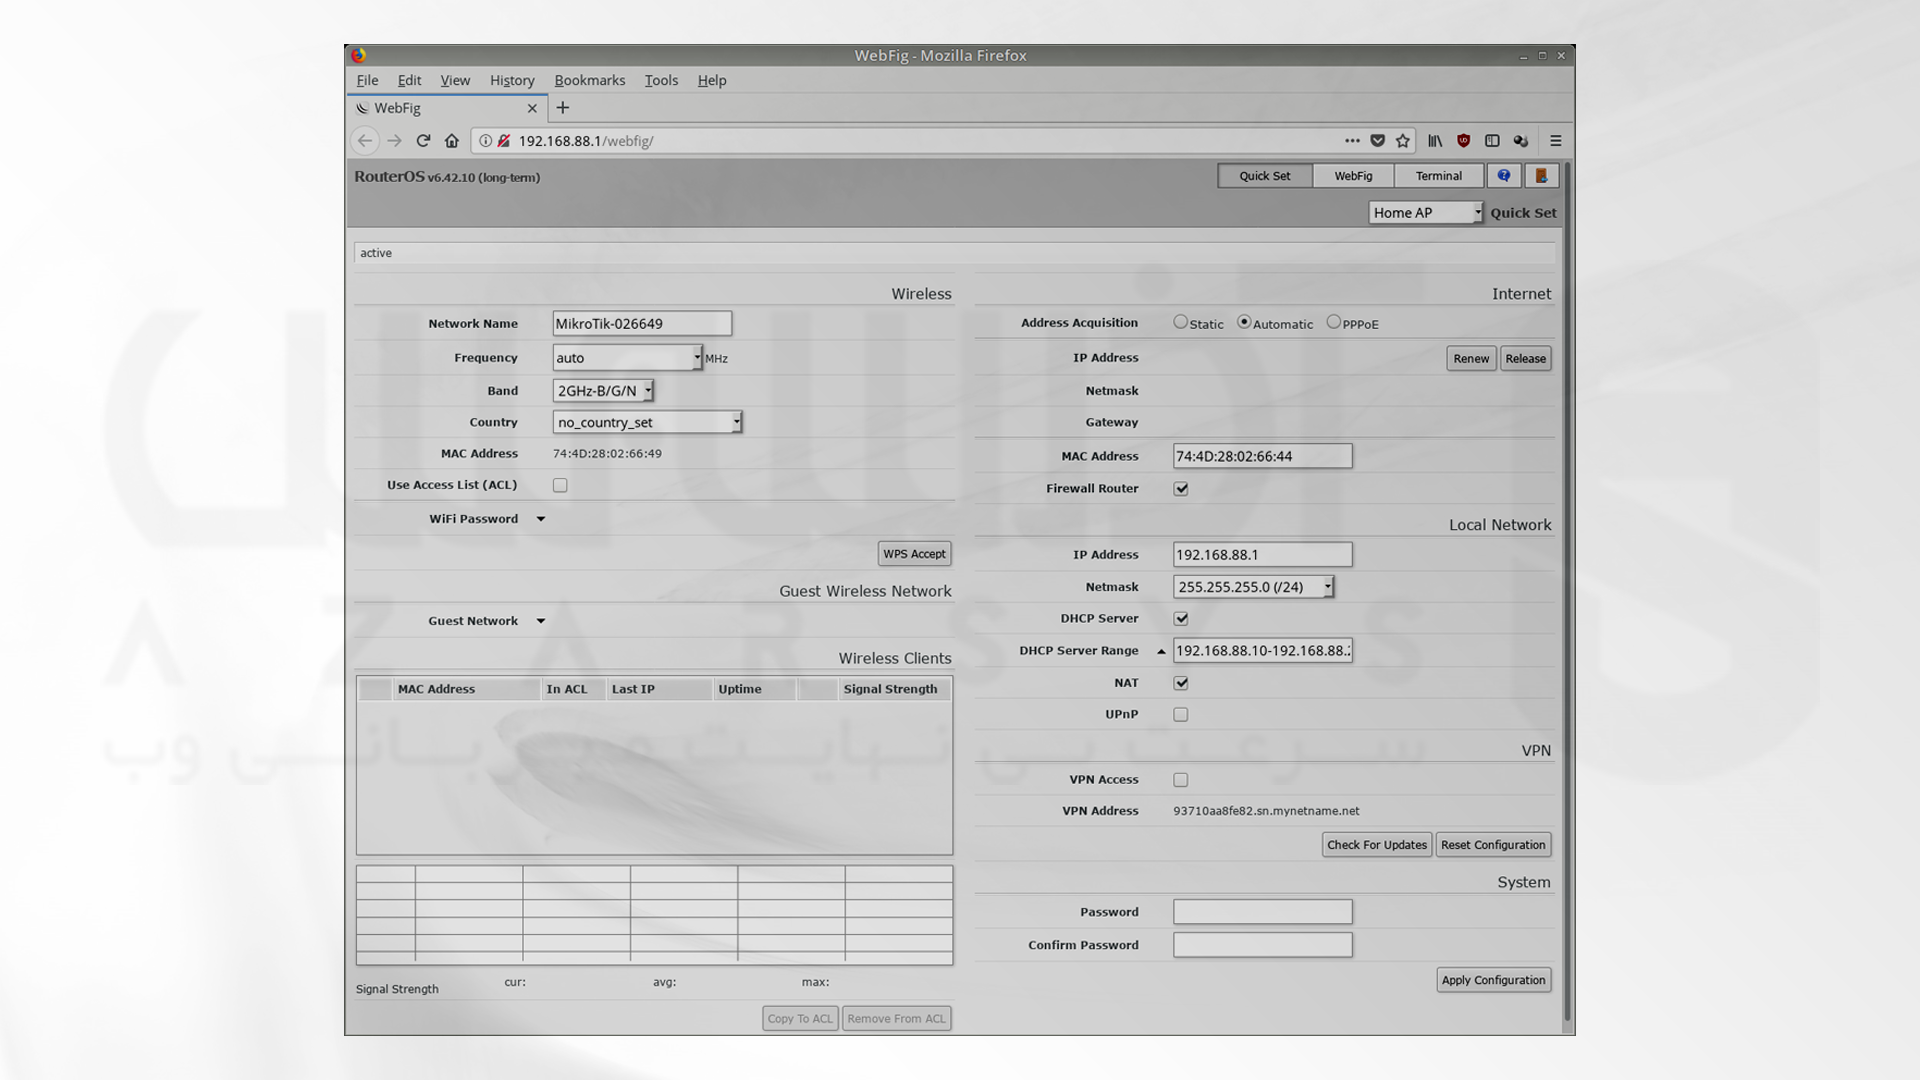
Task: Enable the UPnP checkbox
Action: point(1181,715)
